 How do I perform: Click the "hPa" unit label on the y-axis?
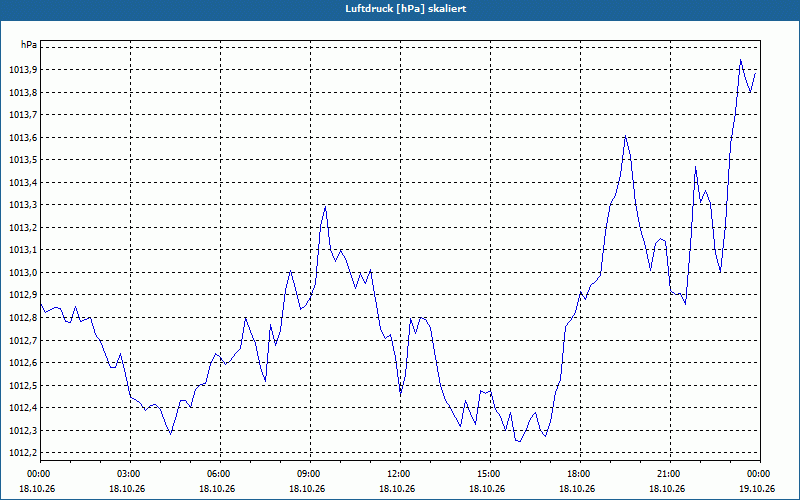tap(29, 45)
